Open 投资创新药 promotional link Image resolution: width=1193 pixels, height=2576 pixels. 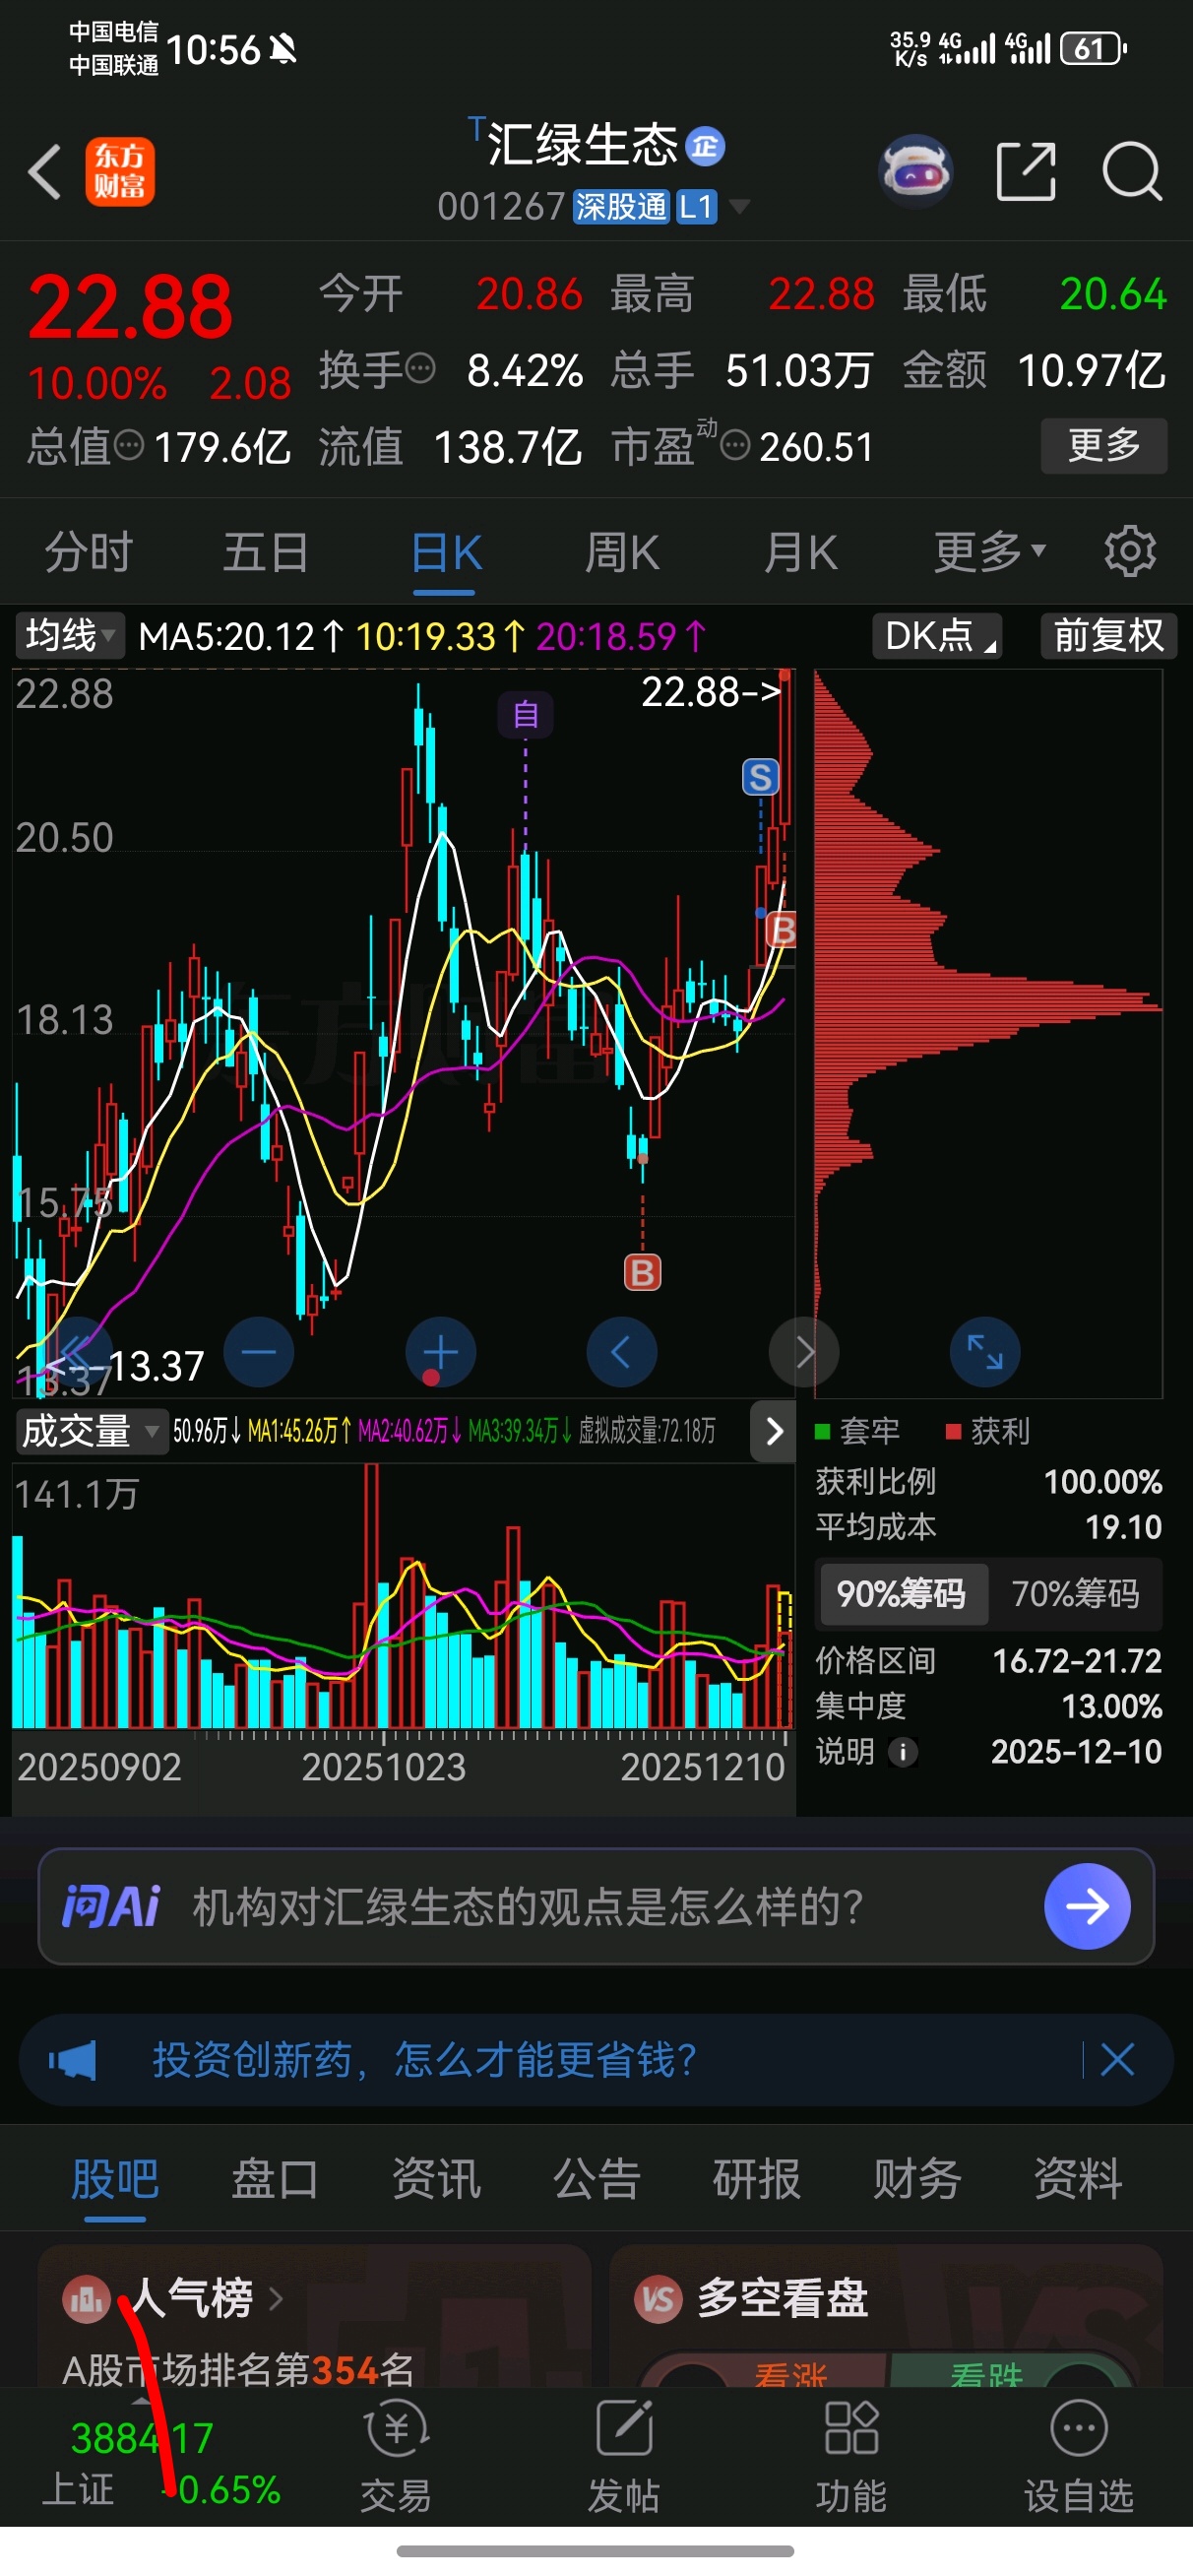tap(424, 2059)
